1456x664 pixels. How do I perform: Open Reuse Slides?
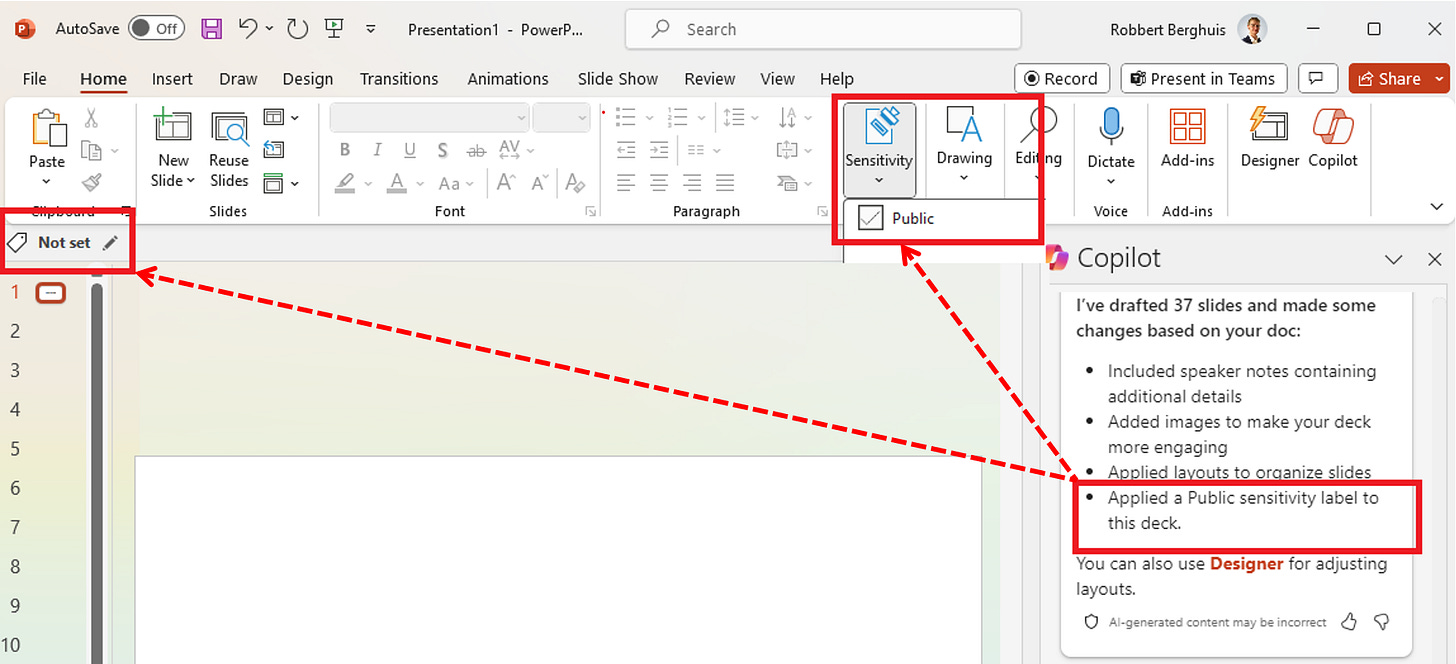[229, 150]
